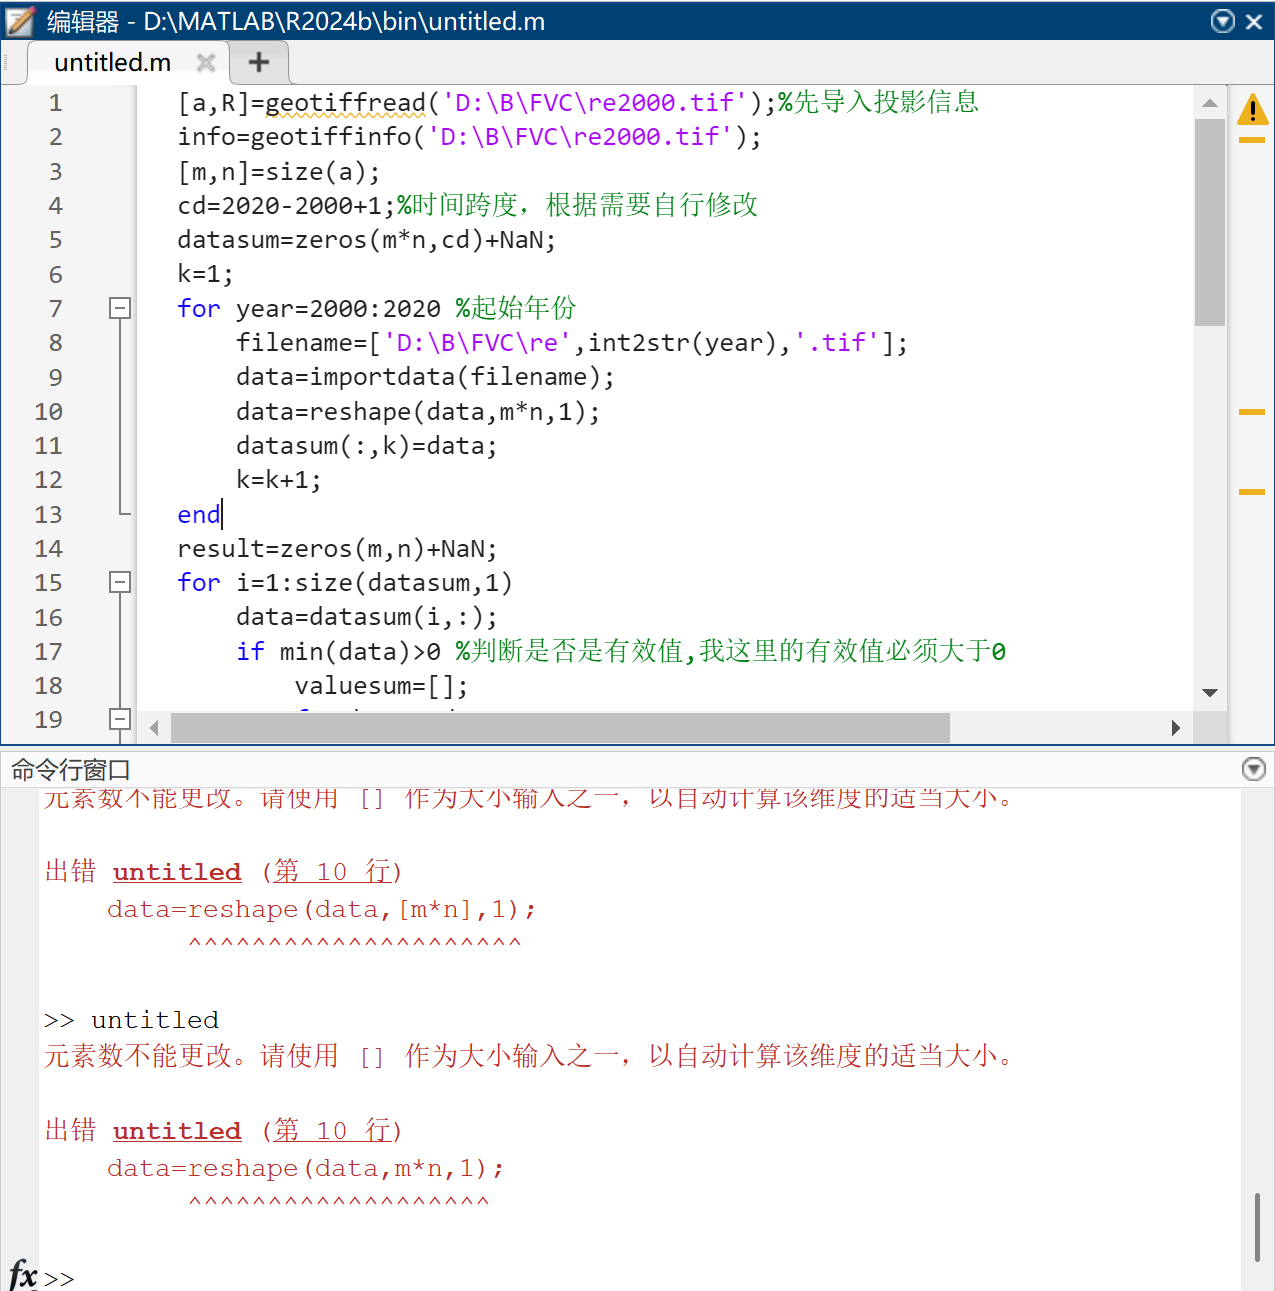Viewport: 1275px width, 1291px height.
Task: Click the 'for year=2000:2020' statement
Action: 308,309
